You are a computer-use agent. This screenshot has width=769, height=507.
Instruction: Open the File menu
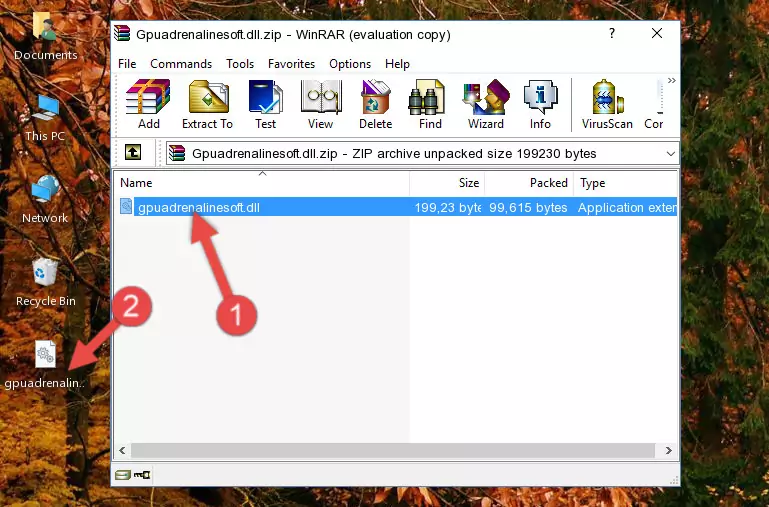127,64
